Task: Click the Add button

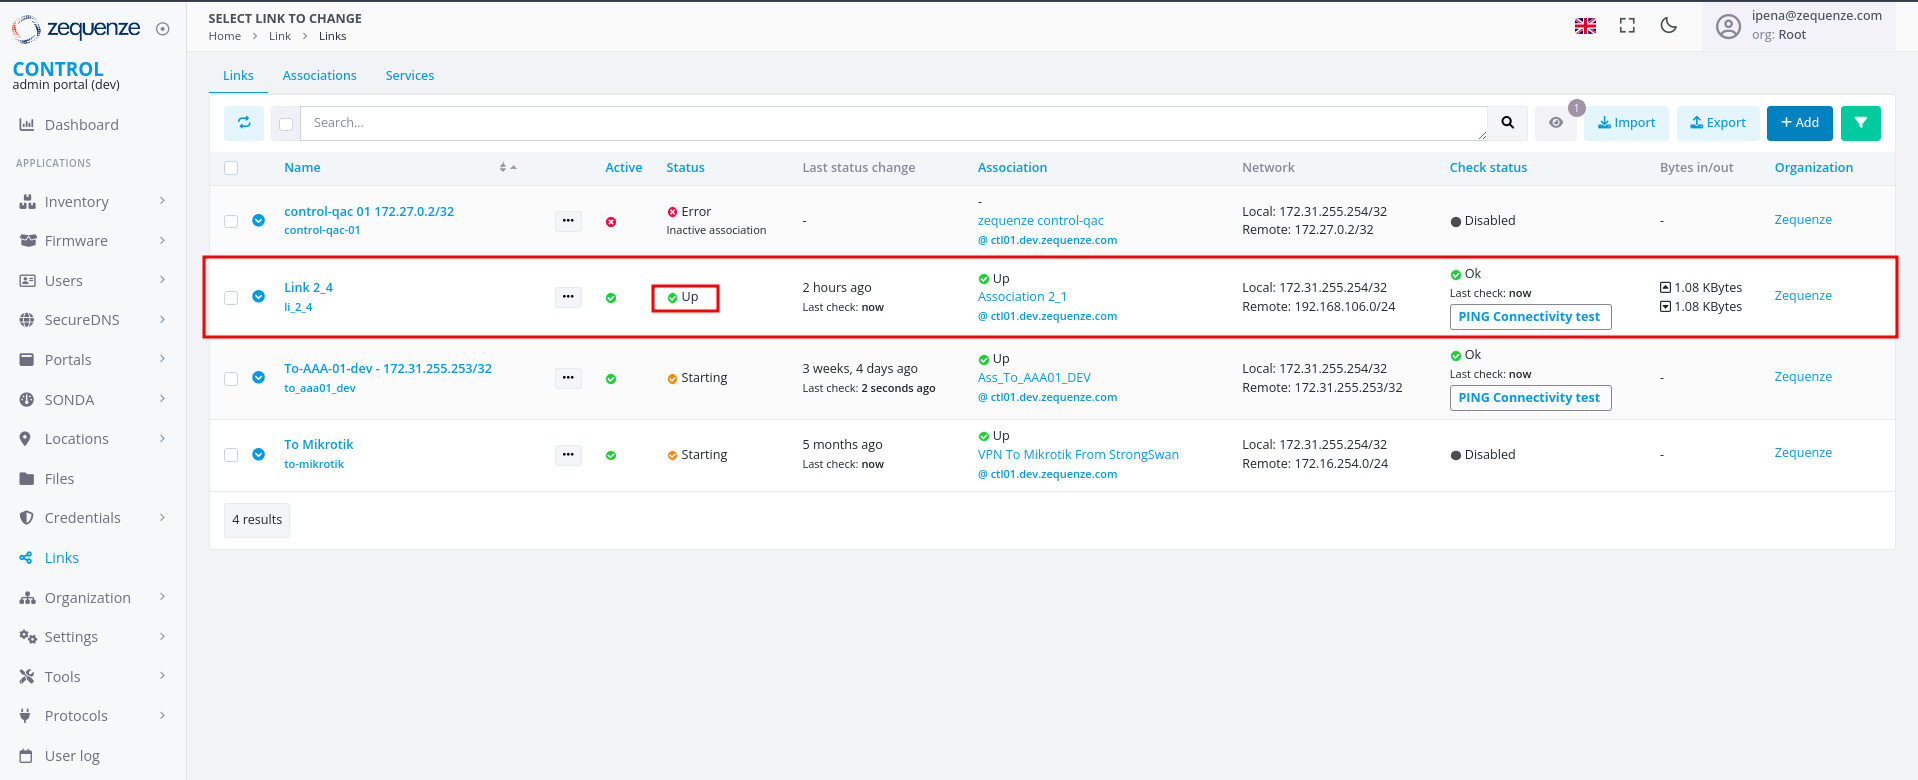Action: [x=1799, y=123]
